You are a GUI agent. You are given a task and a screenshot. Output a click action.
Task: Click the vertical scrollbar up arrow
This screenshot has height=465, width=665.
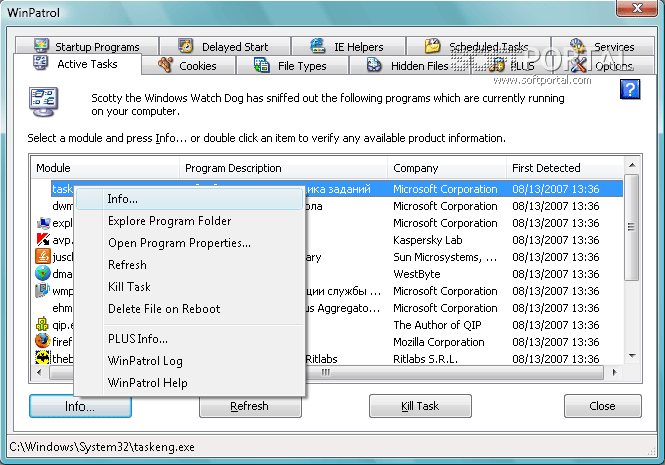tap(632, 165)
